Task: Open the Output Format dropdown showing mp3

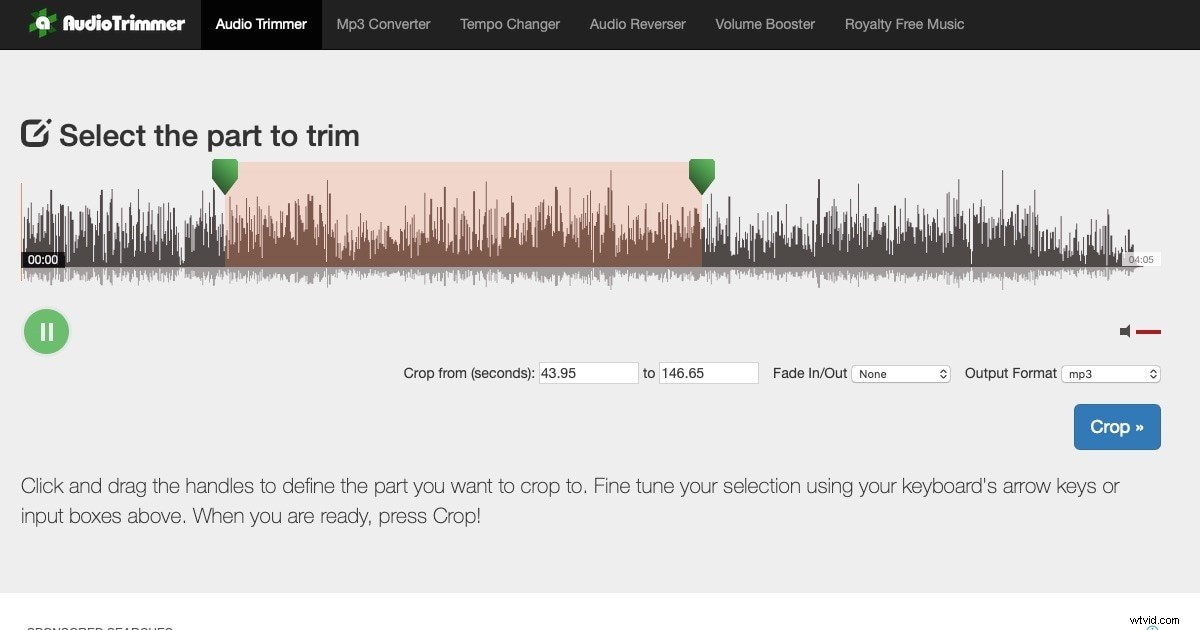Action: pos(1111,373)
